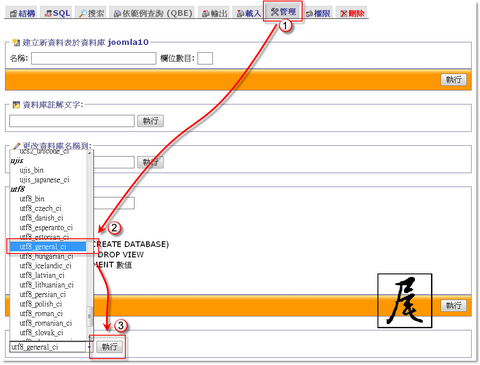Select utf8_lithuanian_ci in the collation list
Viewport: 480px width, 365px height.
click(48, 285)
